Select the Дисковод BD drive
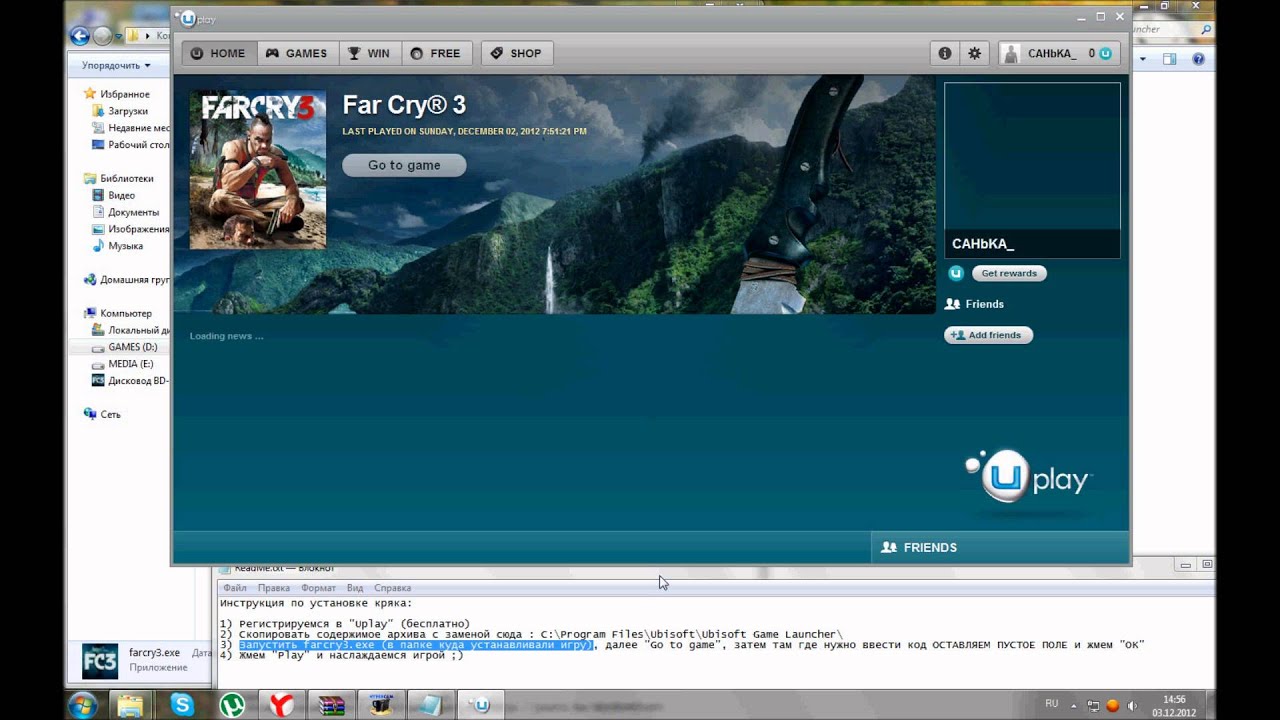This screenshot has width=1280, height=720. pos(130,381)
